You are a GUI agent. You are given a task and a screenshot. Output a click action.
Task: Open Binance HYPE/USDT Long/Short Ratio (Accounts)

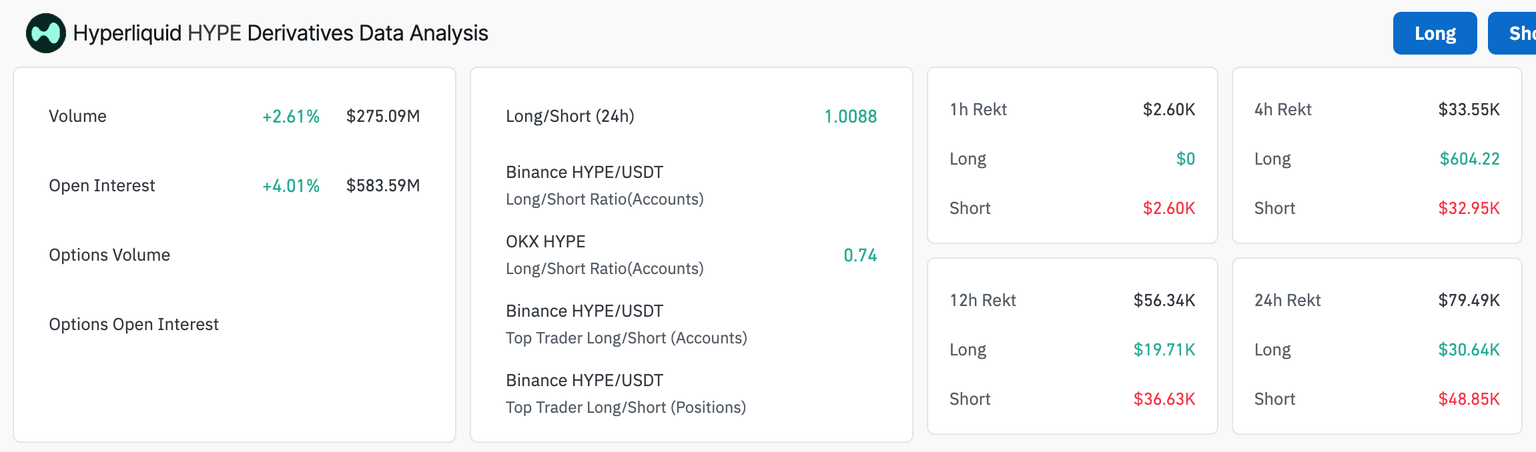click(x=604, y=185)
